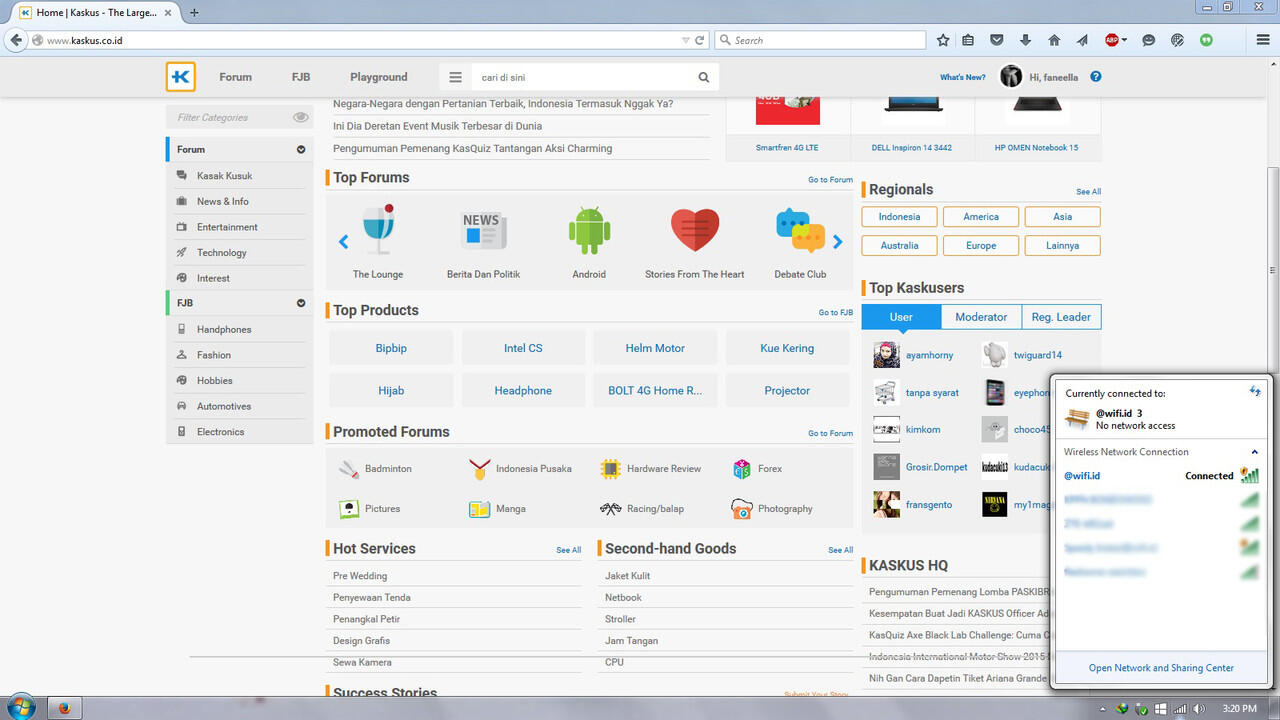This screenshot has width=1280, height=720.
Task: Show next Top Forums with right arrow
Action: coord(838,242)
